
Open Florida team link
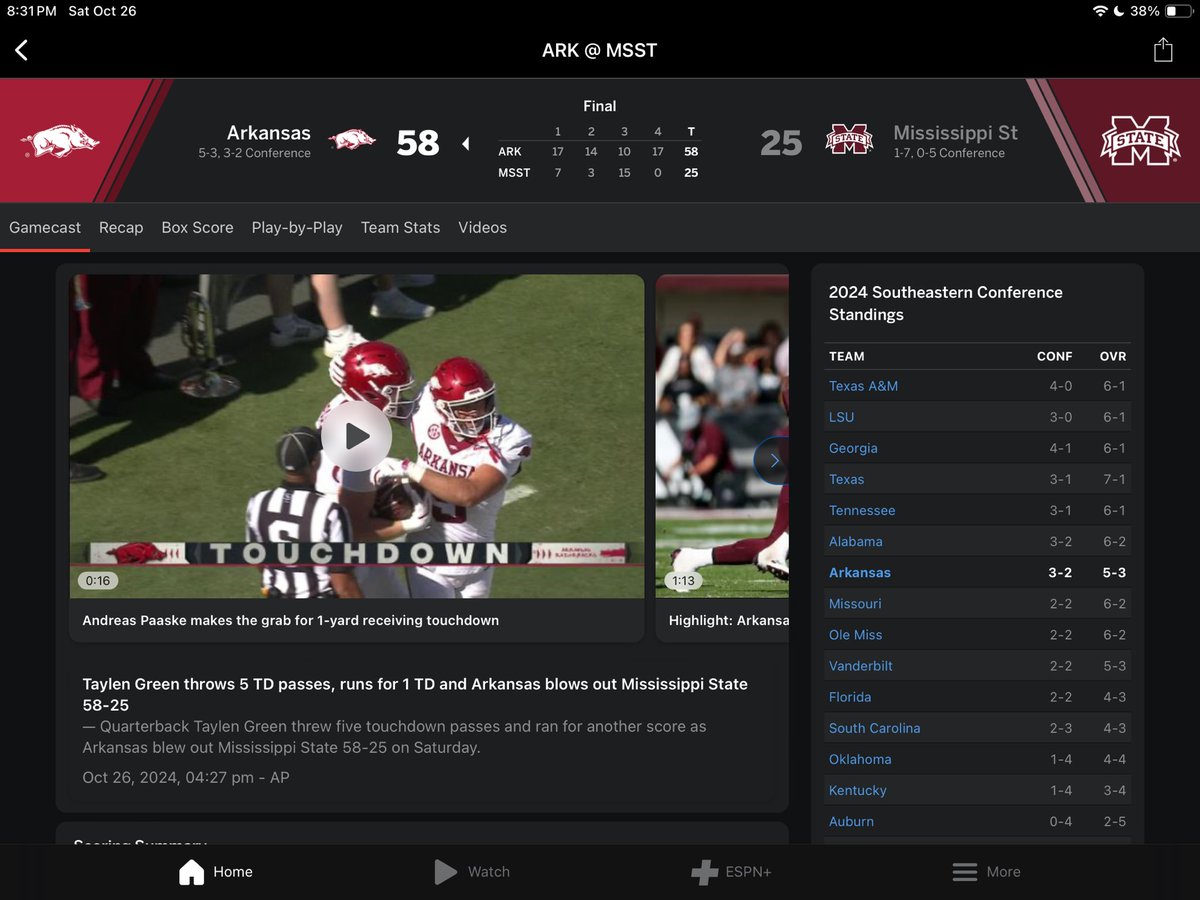(x=850, y=697)
